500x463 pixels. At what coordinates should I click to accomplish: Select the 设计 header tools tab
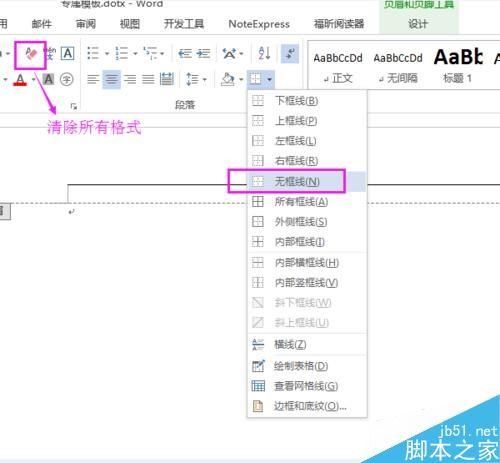(418, 24)
